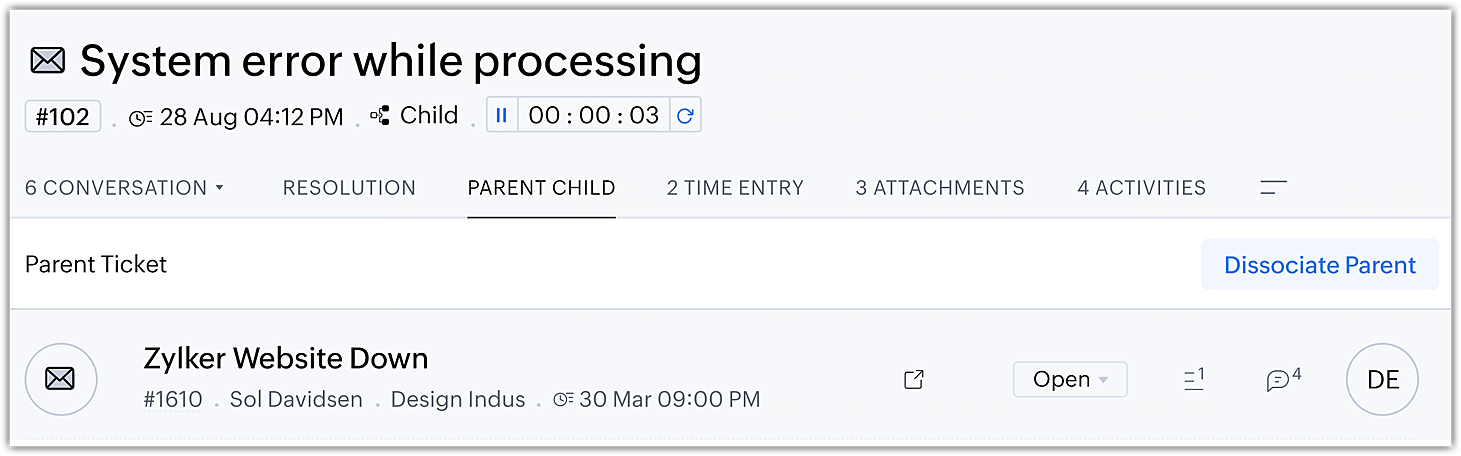Viewport: 1461px width, 456px height.
Task: Open the parent ticket's task count icon
Action: click(x=1193, y=379)
